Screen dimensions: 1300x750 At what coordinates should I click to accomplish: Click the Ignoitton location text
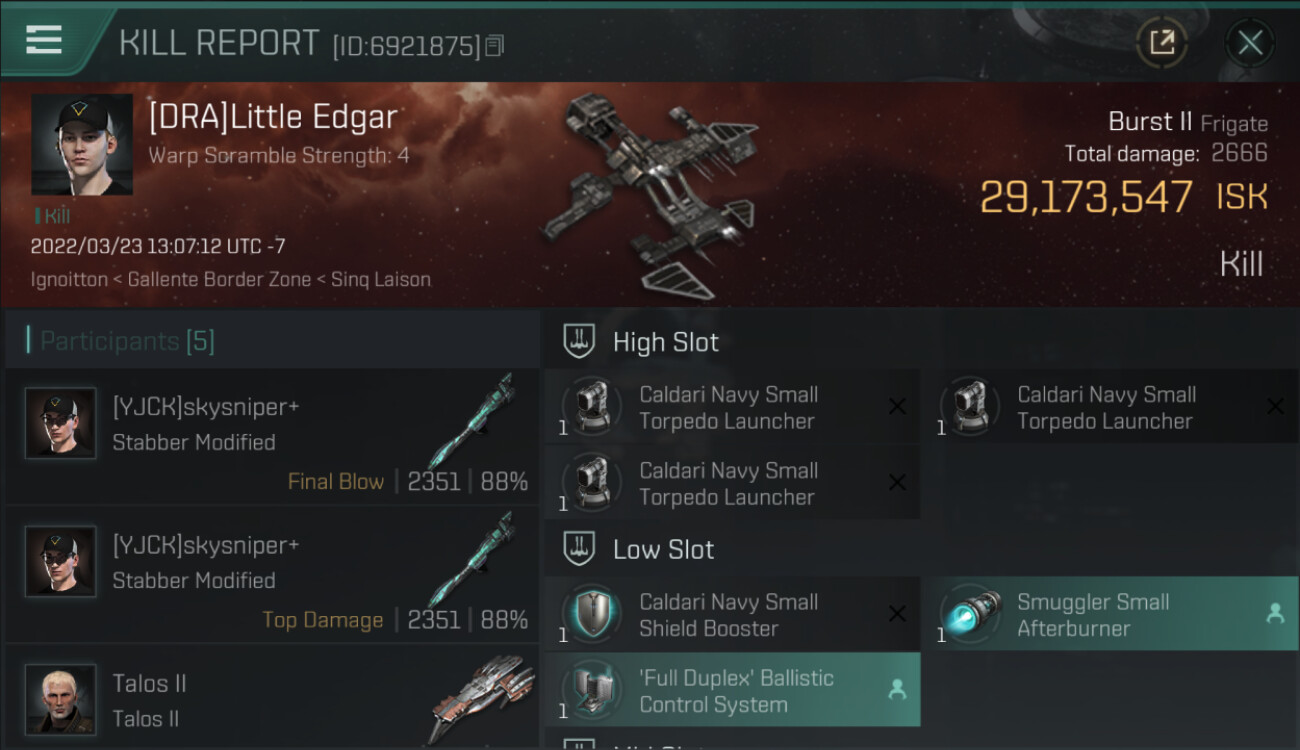pos(69,279)
